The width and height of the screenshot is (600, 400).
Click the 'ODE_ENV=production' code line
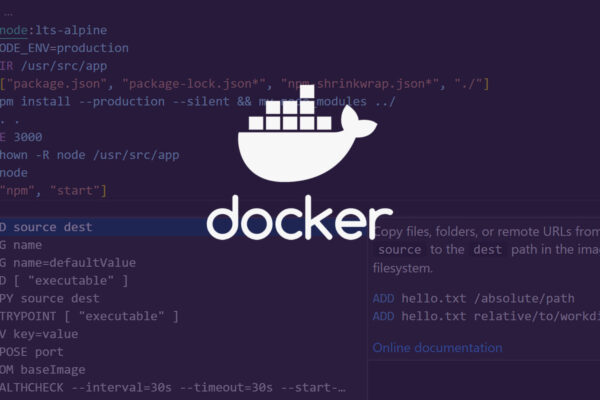[64, 48]
